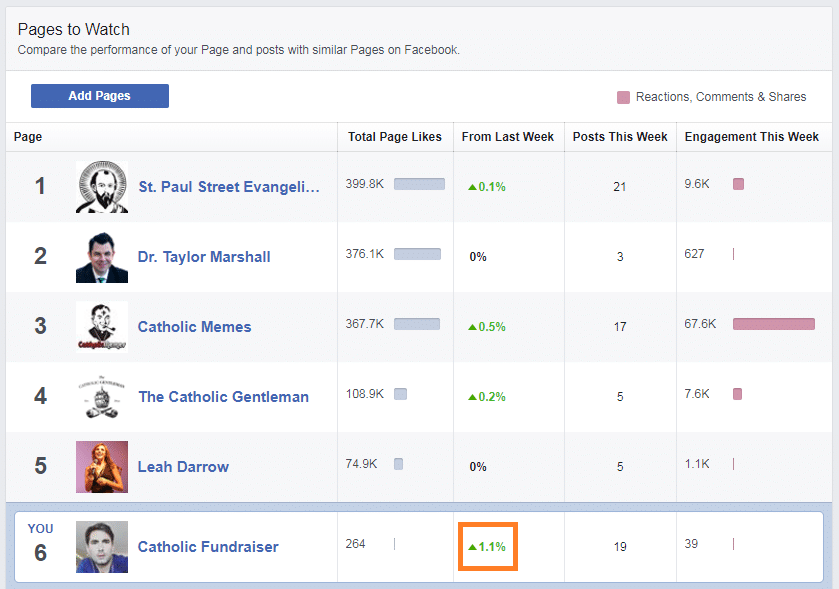Image resolution: width=839 pixels, height=589 pixels.
Task: Click the Reactions, Comments & Shares legend swatch
Action: (624, 97)
